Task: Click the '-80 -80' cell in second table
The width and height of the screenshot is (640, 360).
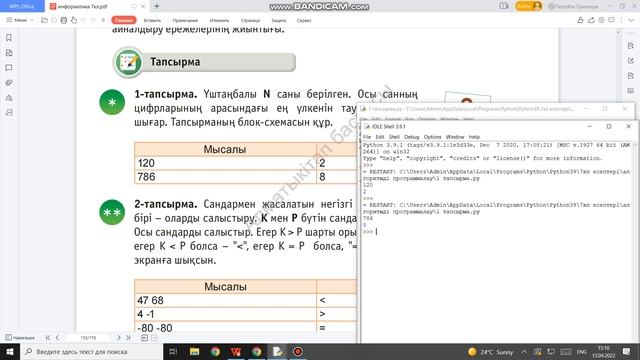Action: pos(225,328)
